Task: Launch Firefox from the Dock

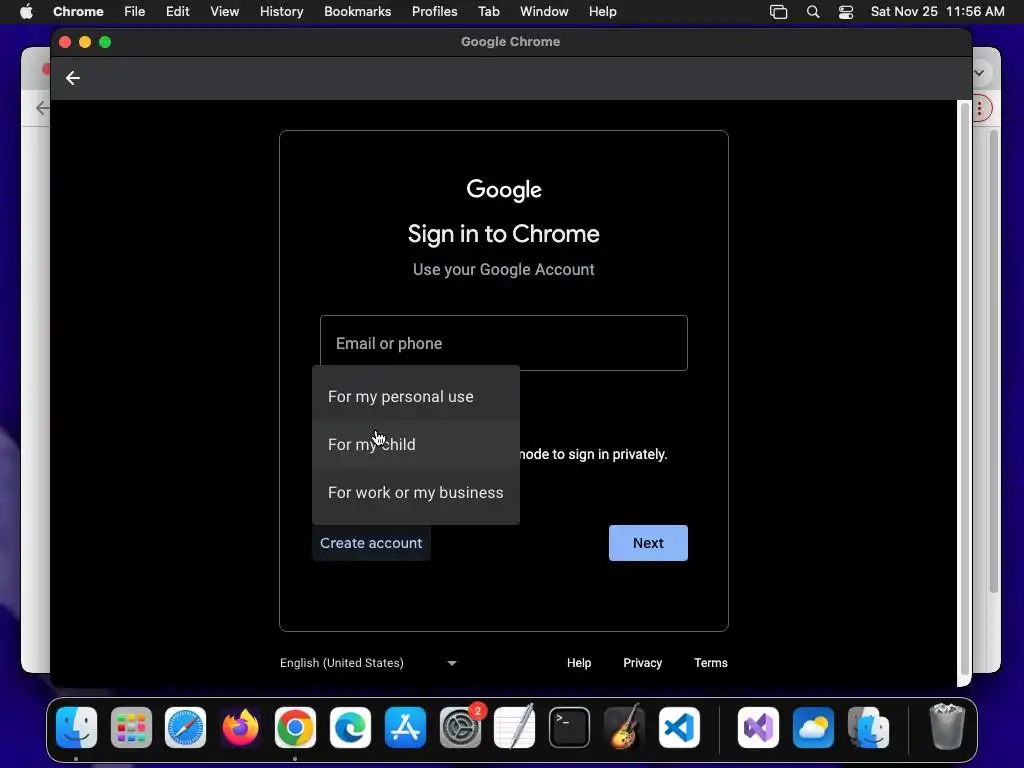Action: click(x=240, y=728)
